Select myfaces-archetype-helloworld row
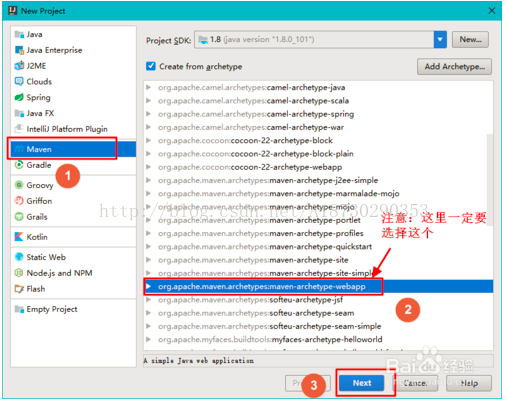Viewport: 508px width, 401px height. click(318, 339)
